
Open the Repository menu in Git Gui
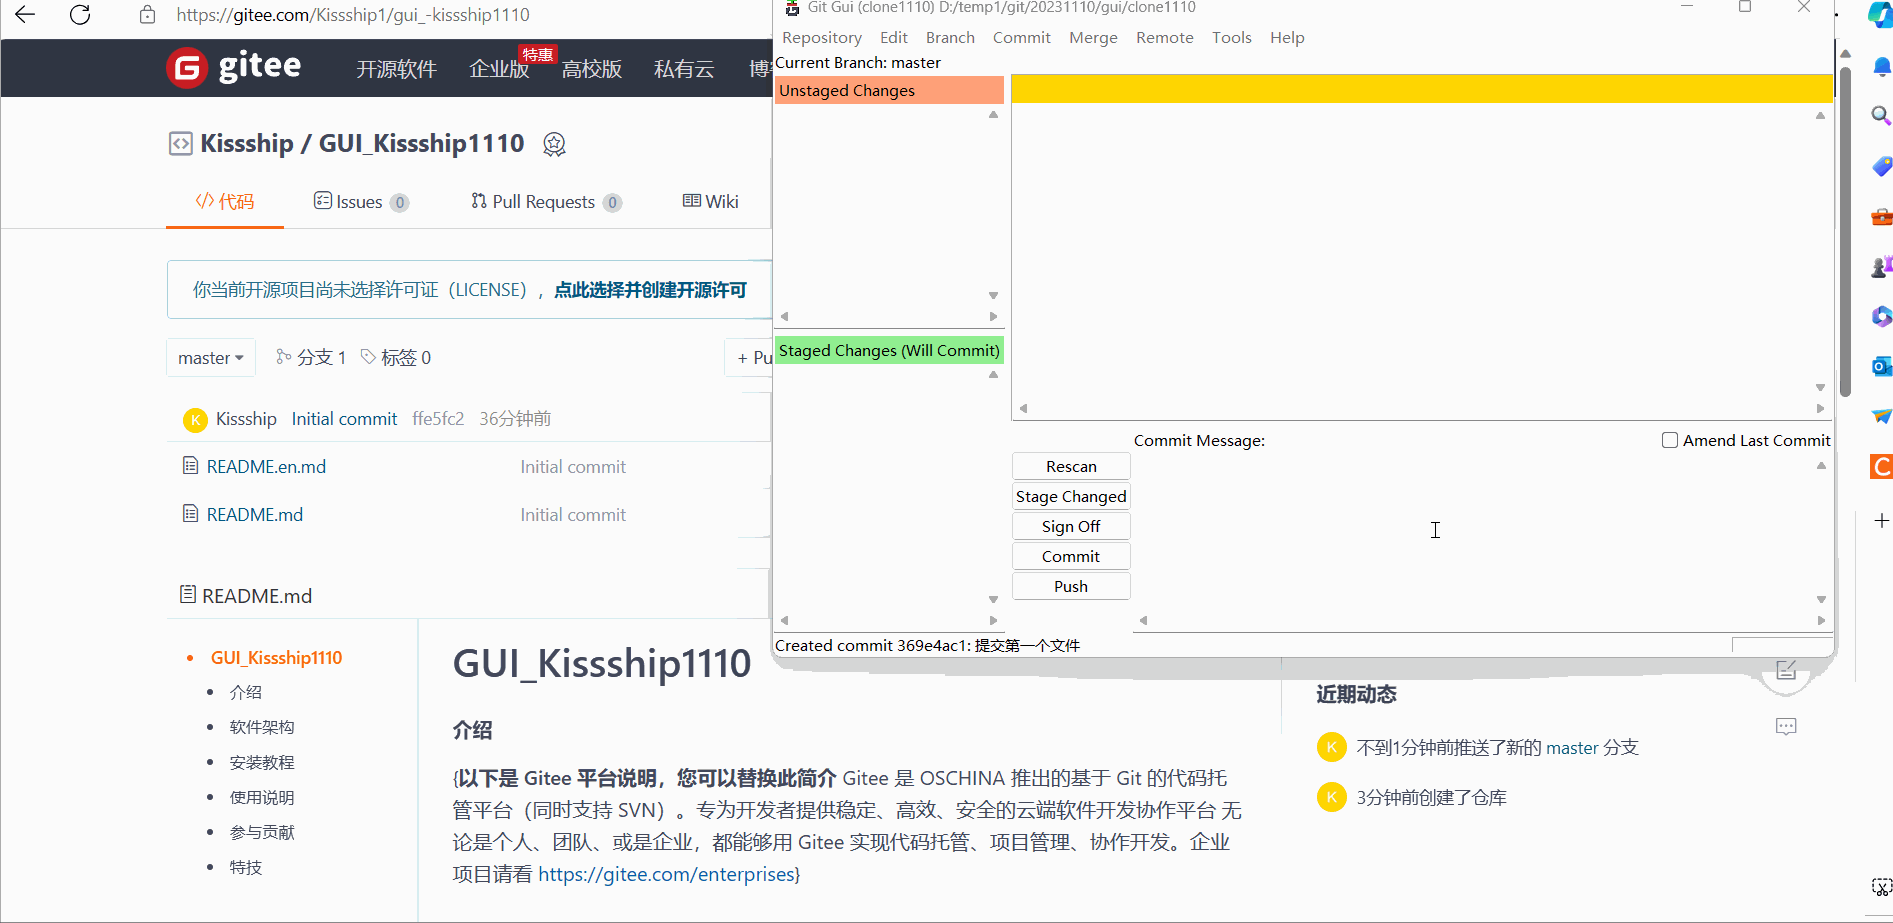tap(821, 37)
